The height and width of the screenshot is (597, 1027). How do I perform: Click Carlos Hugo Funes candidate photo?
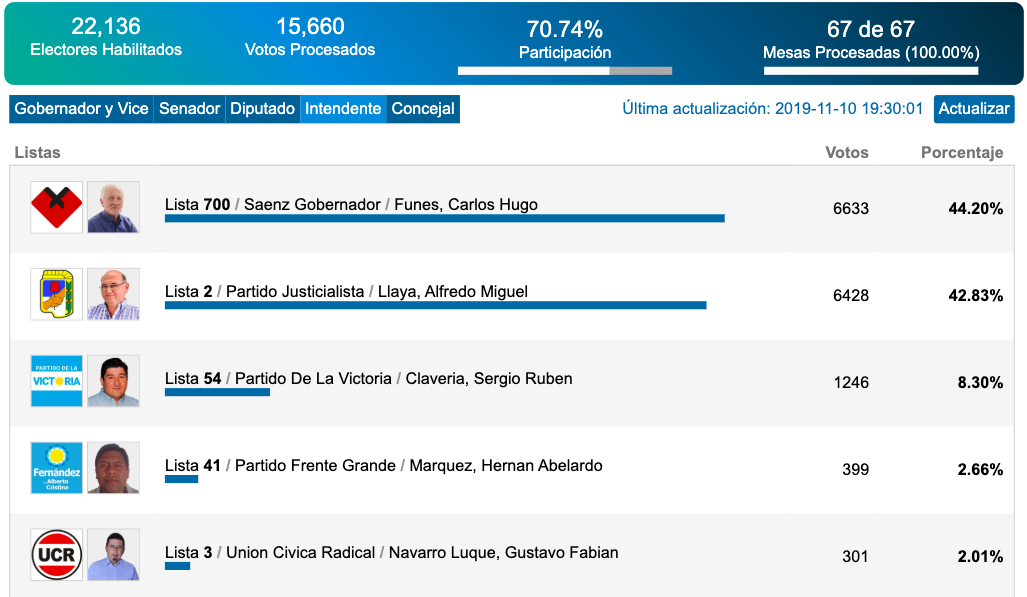113,207
